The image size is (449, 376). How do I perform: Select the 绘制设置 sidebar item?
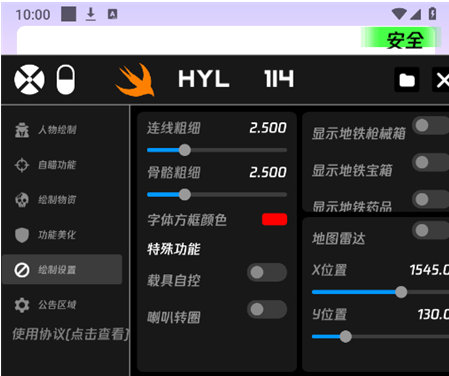pos(62,269)
